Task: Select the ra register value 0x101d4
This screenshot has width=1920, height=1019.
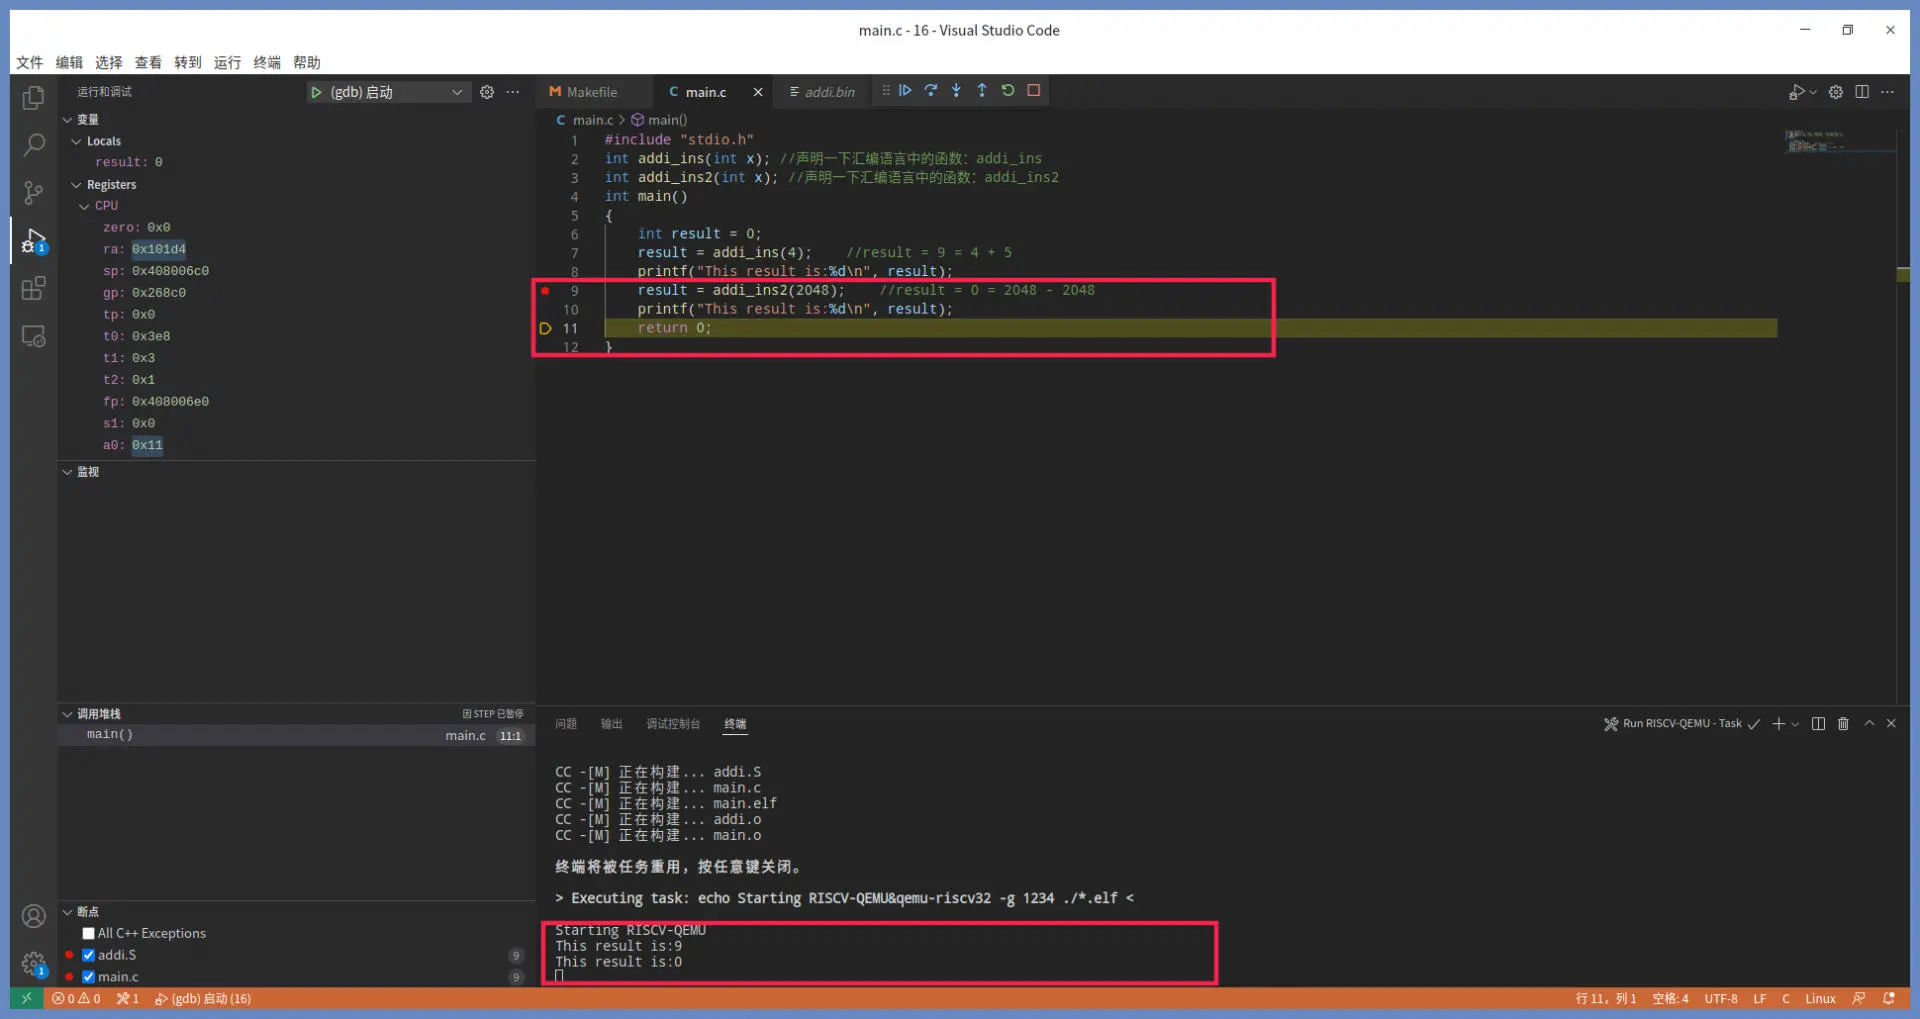Action: (x=159, y=249)
